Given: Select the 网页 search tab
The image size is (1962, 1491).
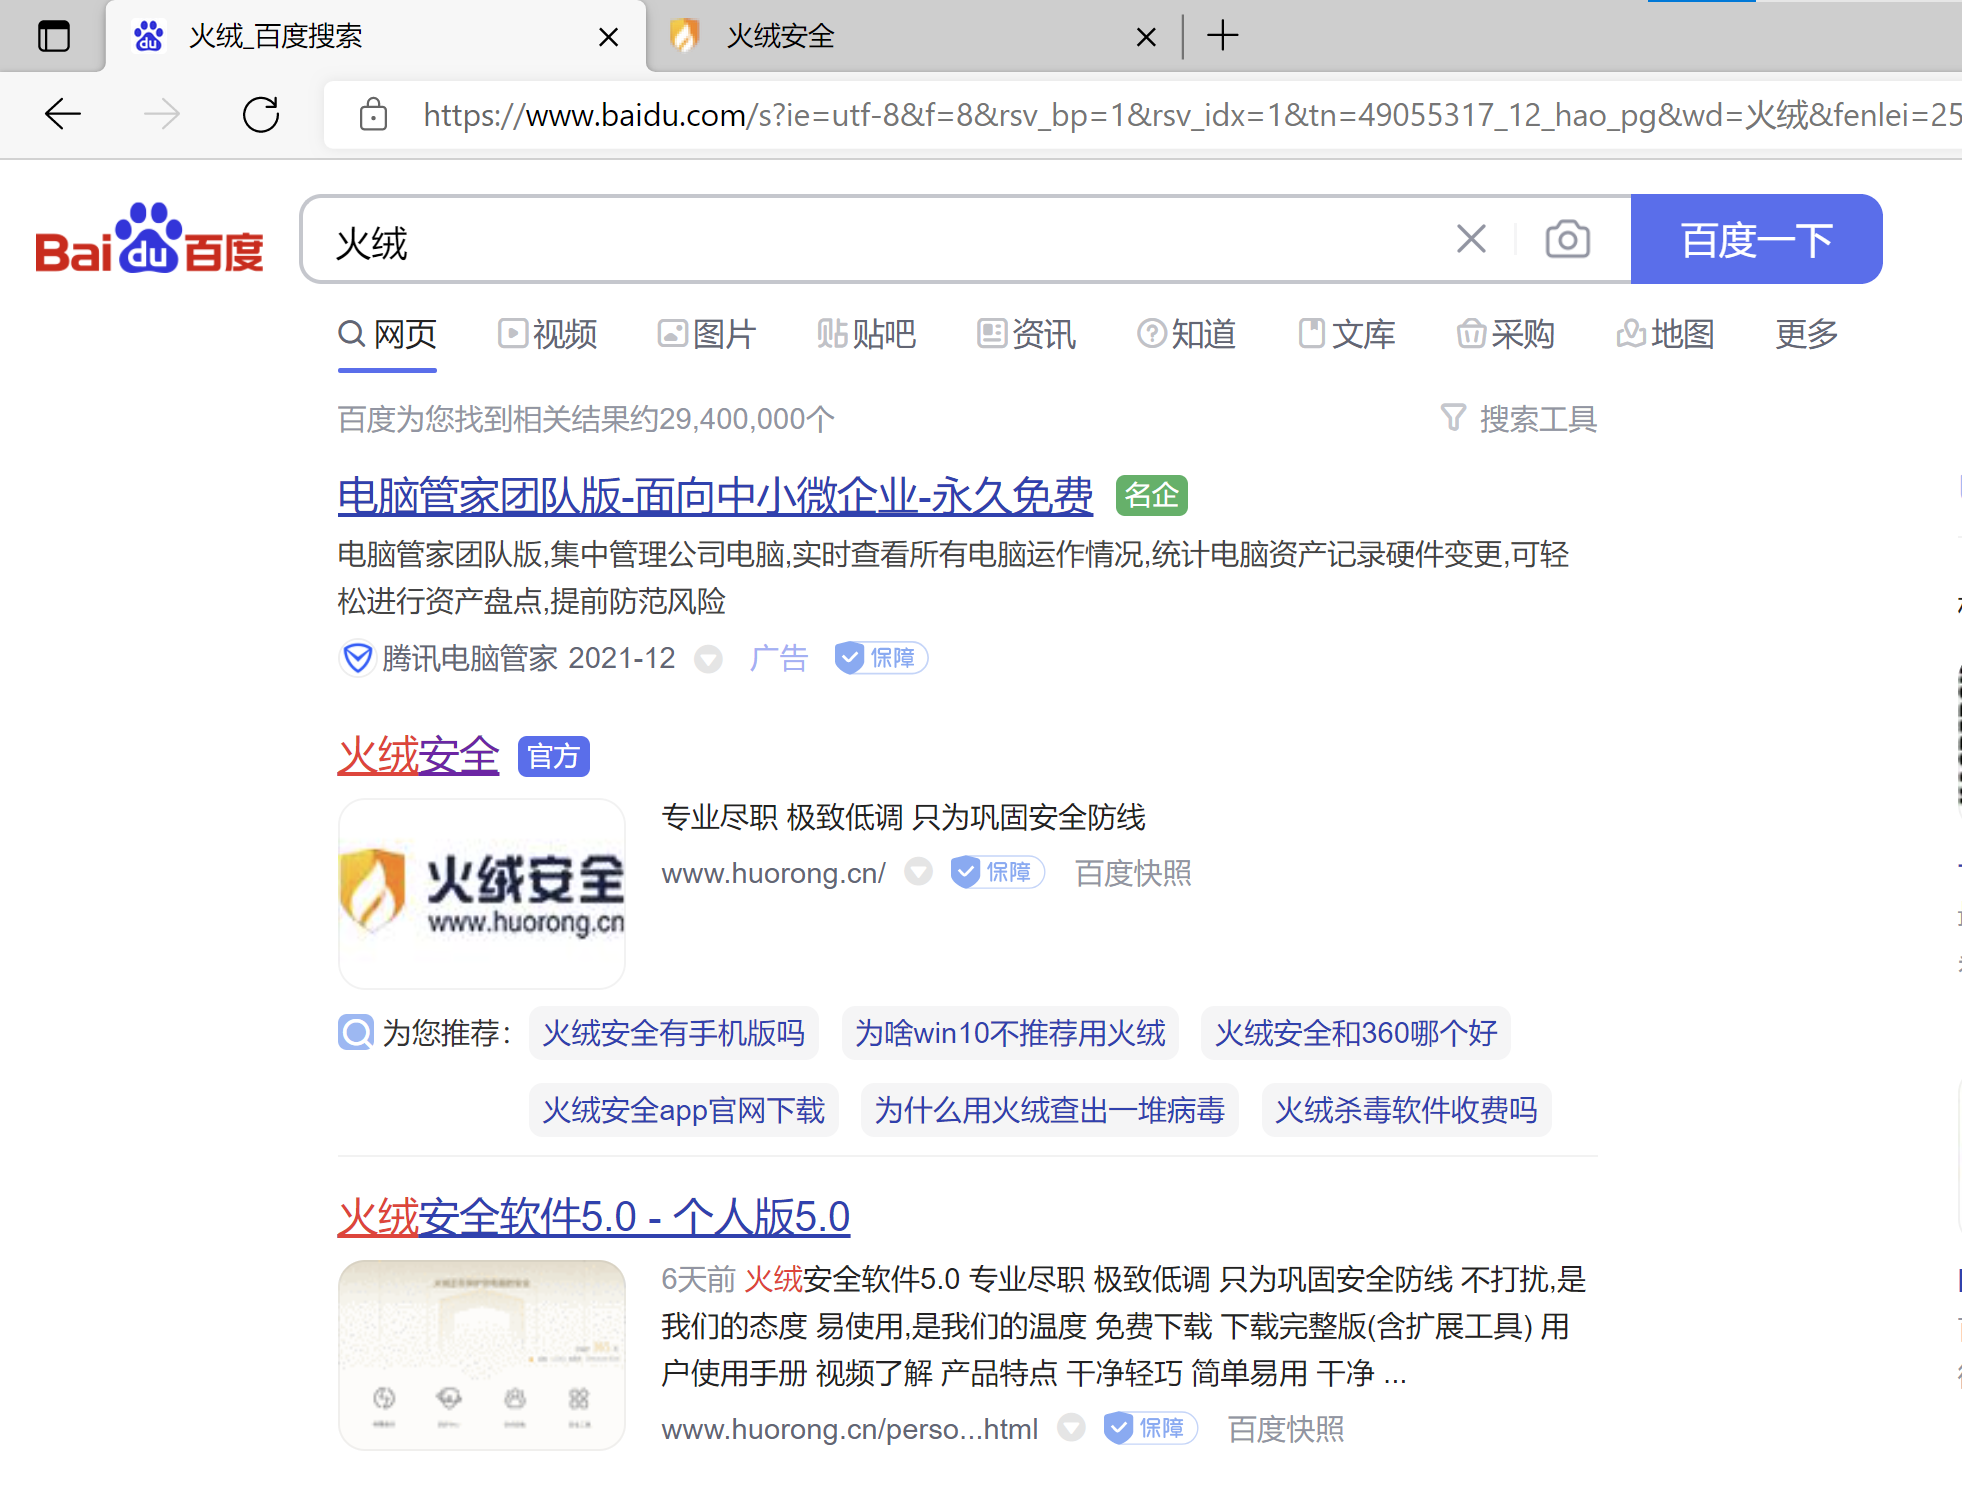Looking at the screenshot, I should [388, 334].
